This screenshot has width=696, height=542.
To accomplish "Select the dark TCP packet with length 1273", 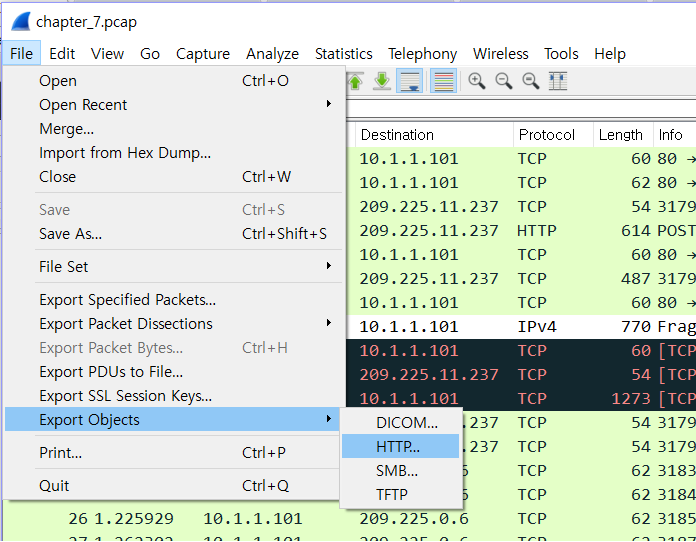I will [x=521, y=398].
